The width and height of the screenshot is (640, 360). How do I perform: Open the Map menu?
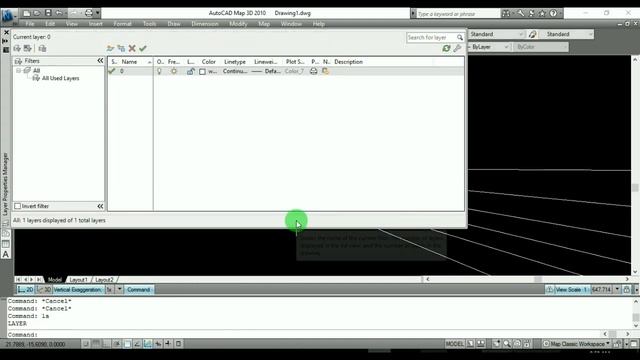click(264, 24)
